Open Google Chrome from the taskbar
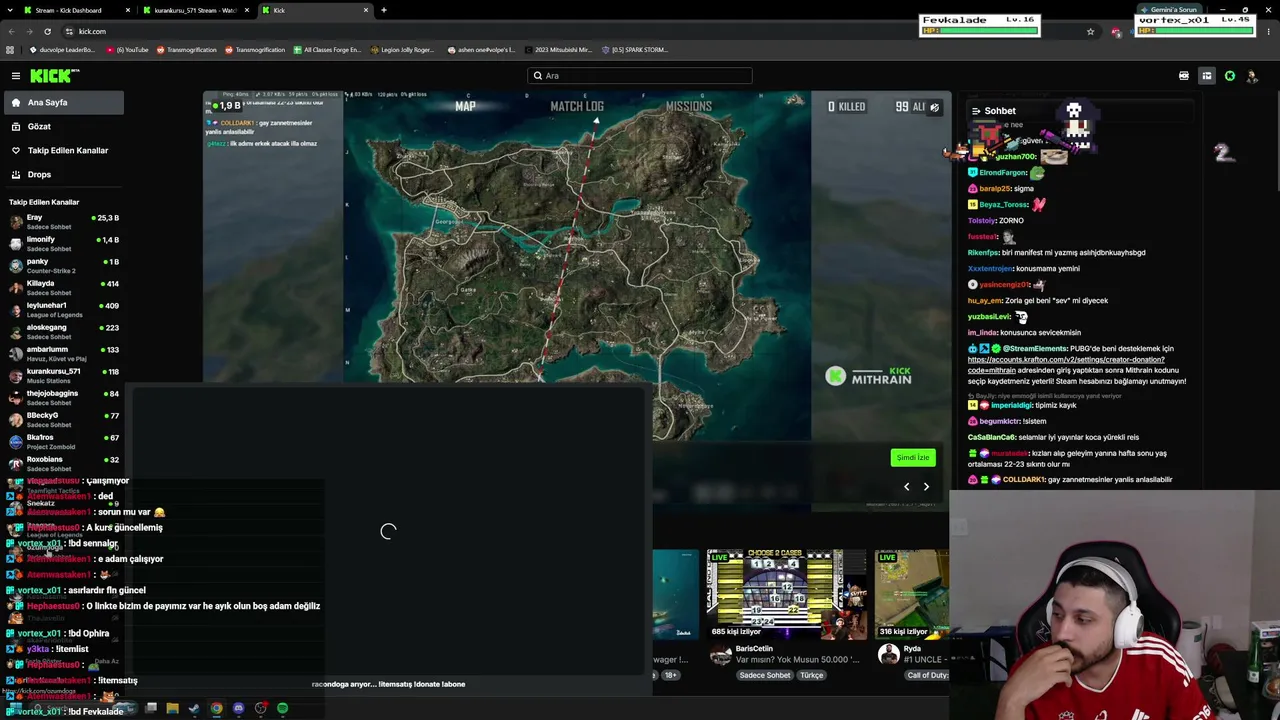The height and width of the screenshot is (720, 1280). [x=216, y=708]
